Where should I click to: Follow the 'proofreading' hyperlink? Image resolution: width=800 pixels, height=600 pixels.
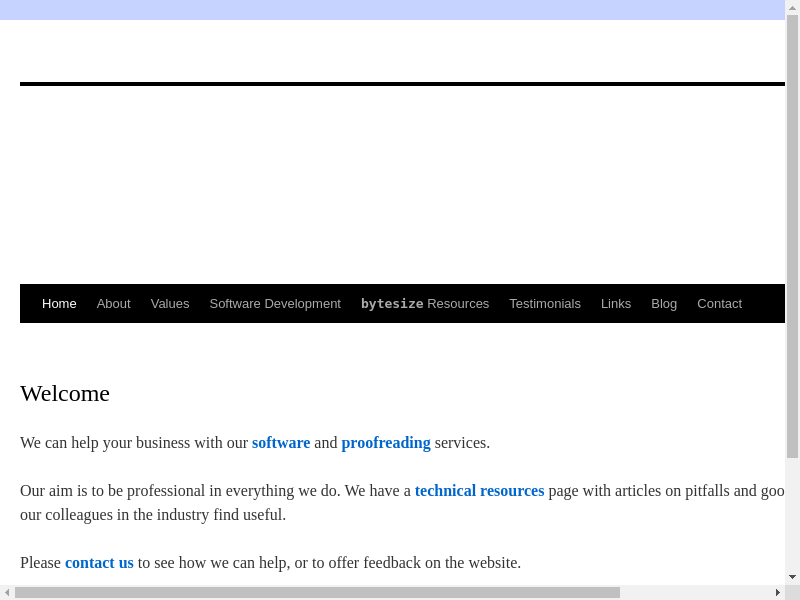coord(386,442)
